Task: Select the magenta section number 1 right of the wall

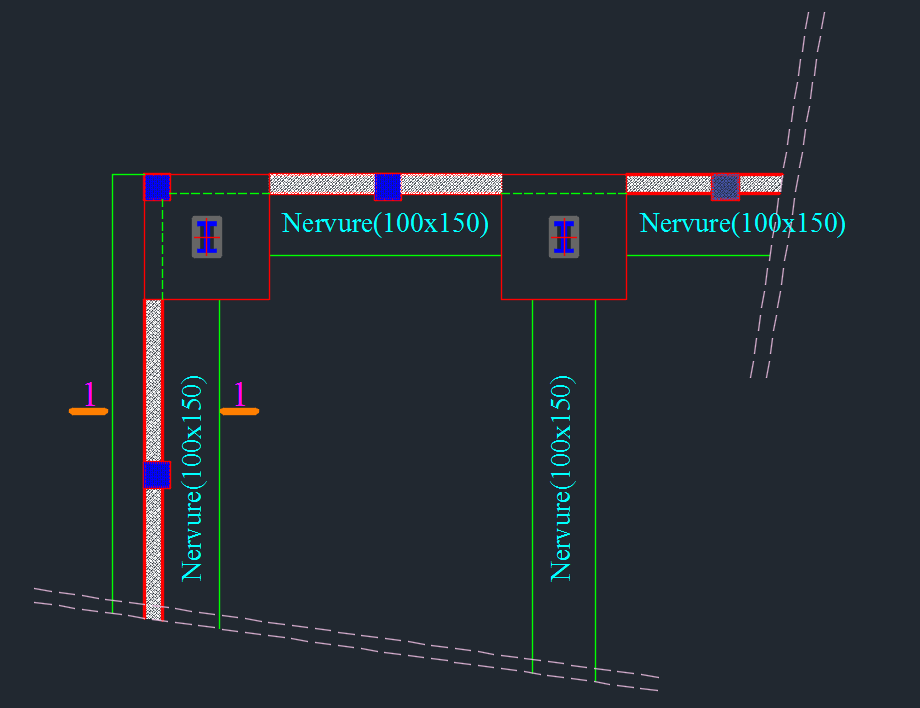Action: click(x=239, y=394)
